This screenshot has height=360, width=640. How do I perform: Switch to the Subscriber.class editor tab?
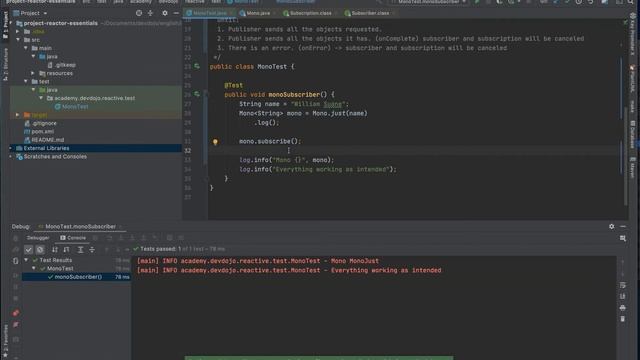click(370, 13)
